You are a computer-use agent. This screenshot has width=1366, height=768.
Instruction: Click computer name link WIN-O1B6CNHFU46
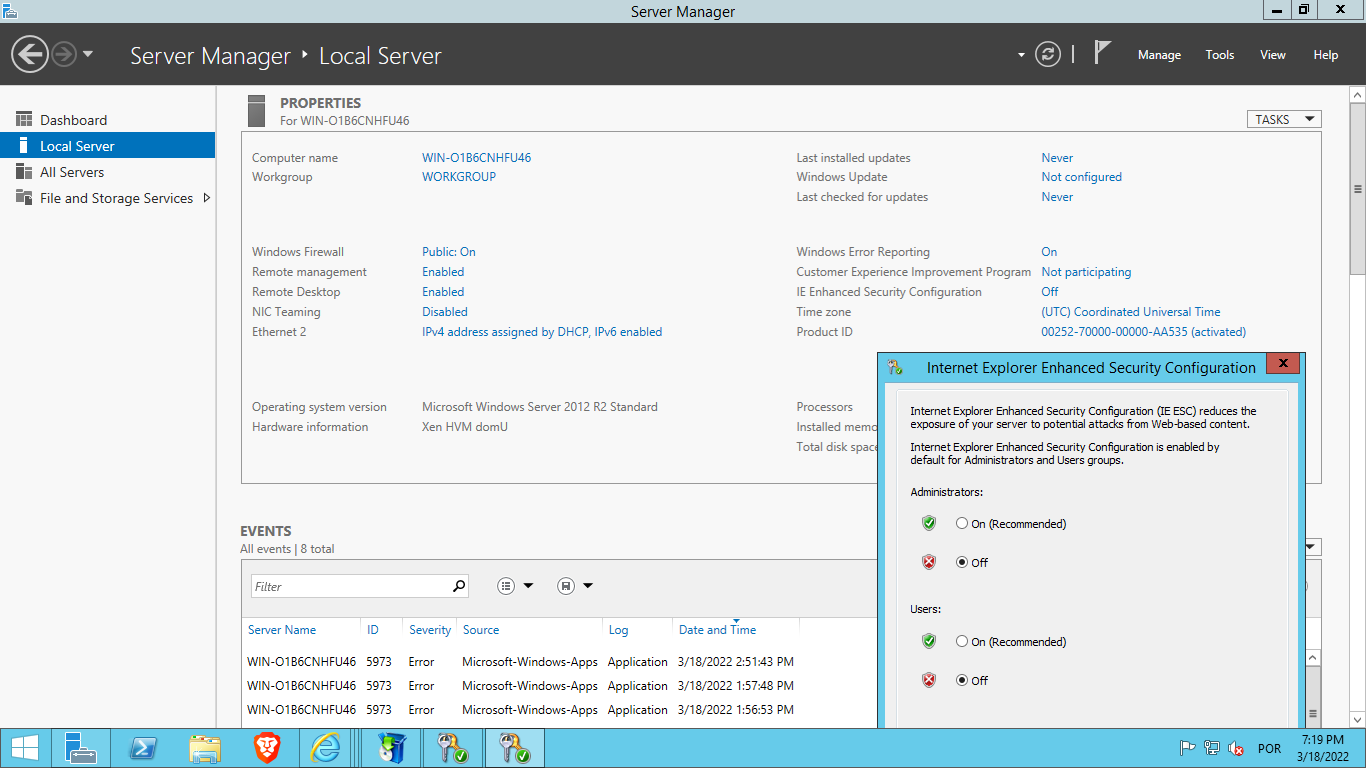[476, 158]
